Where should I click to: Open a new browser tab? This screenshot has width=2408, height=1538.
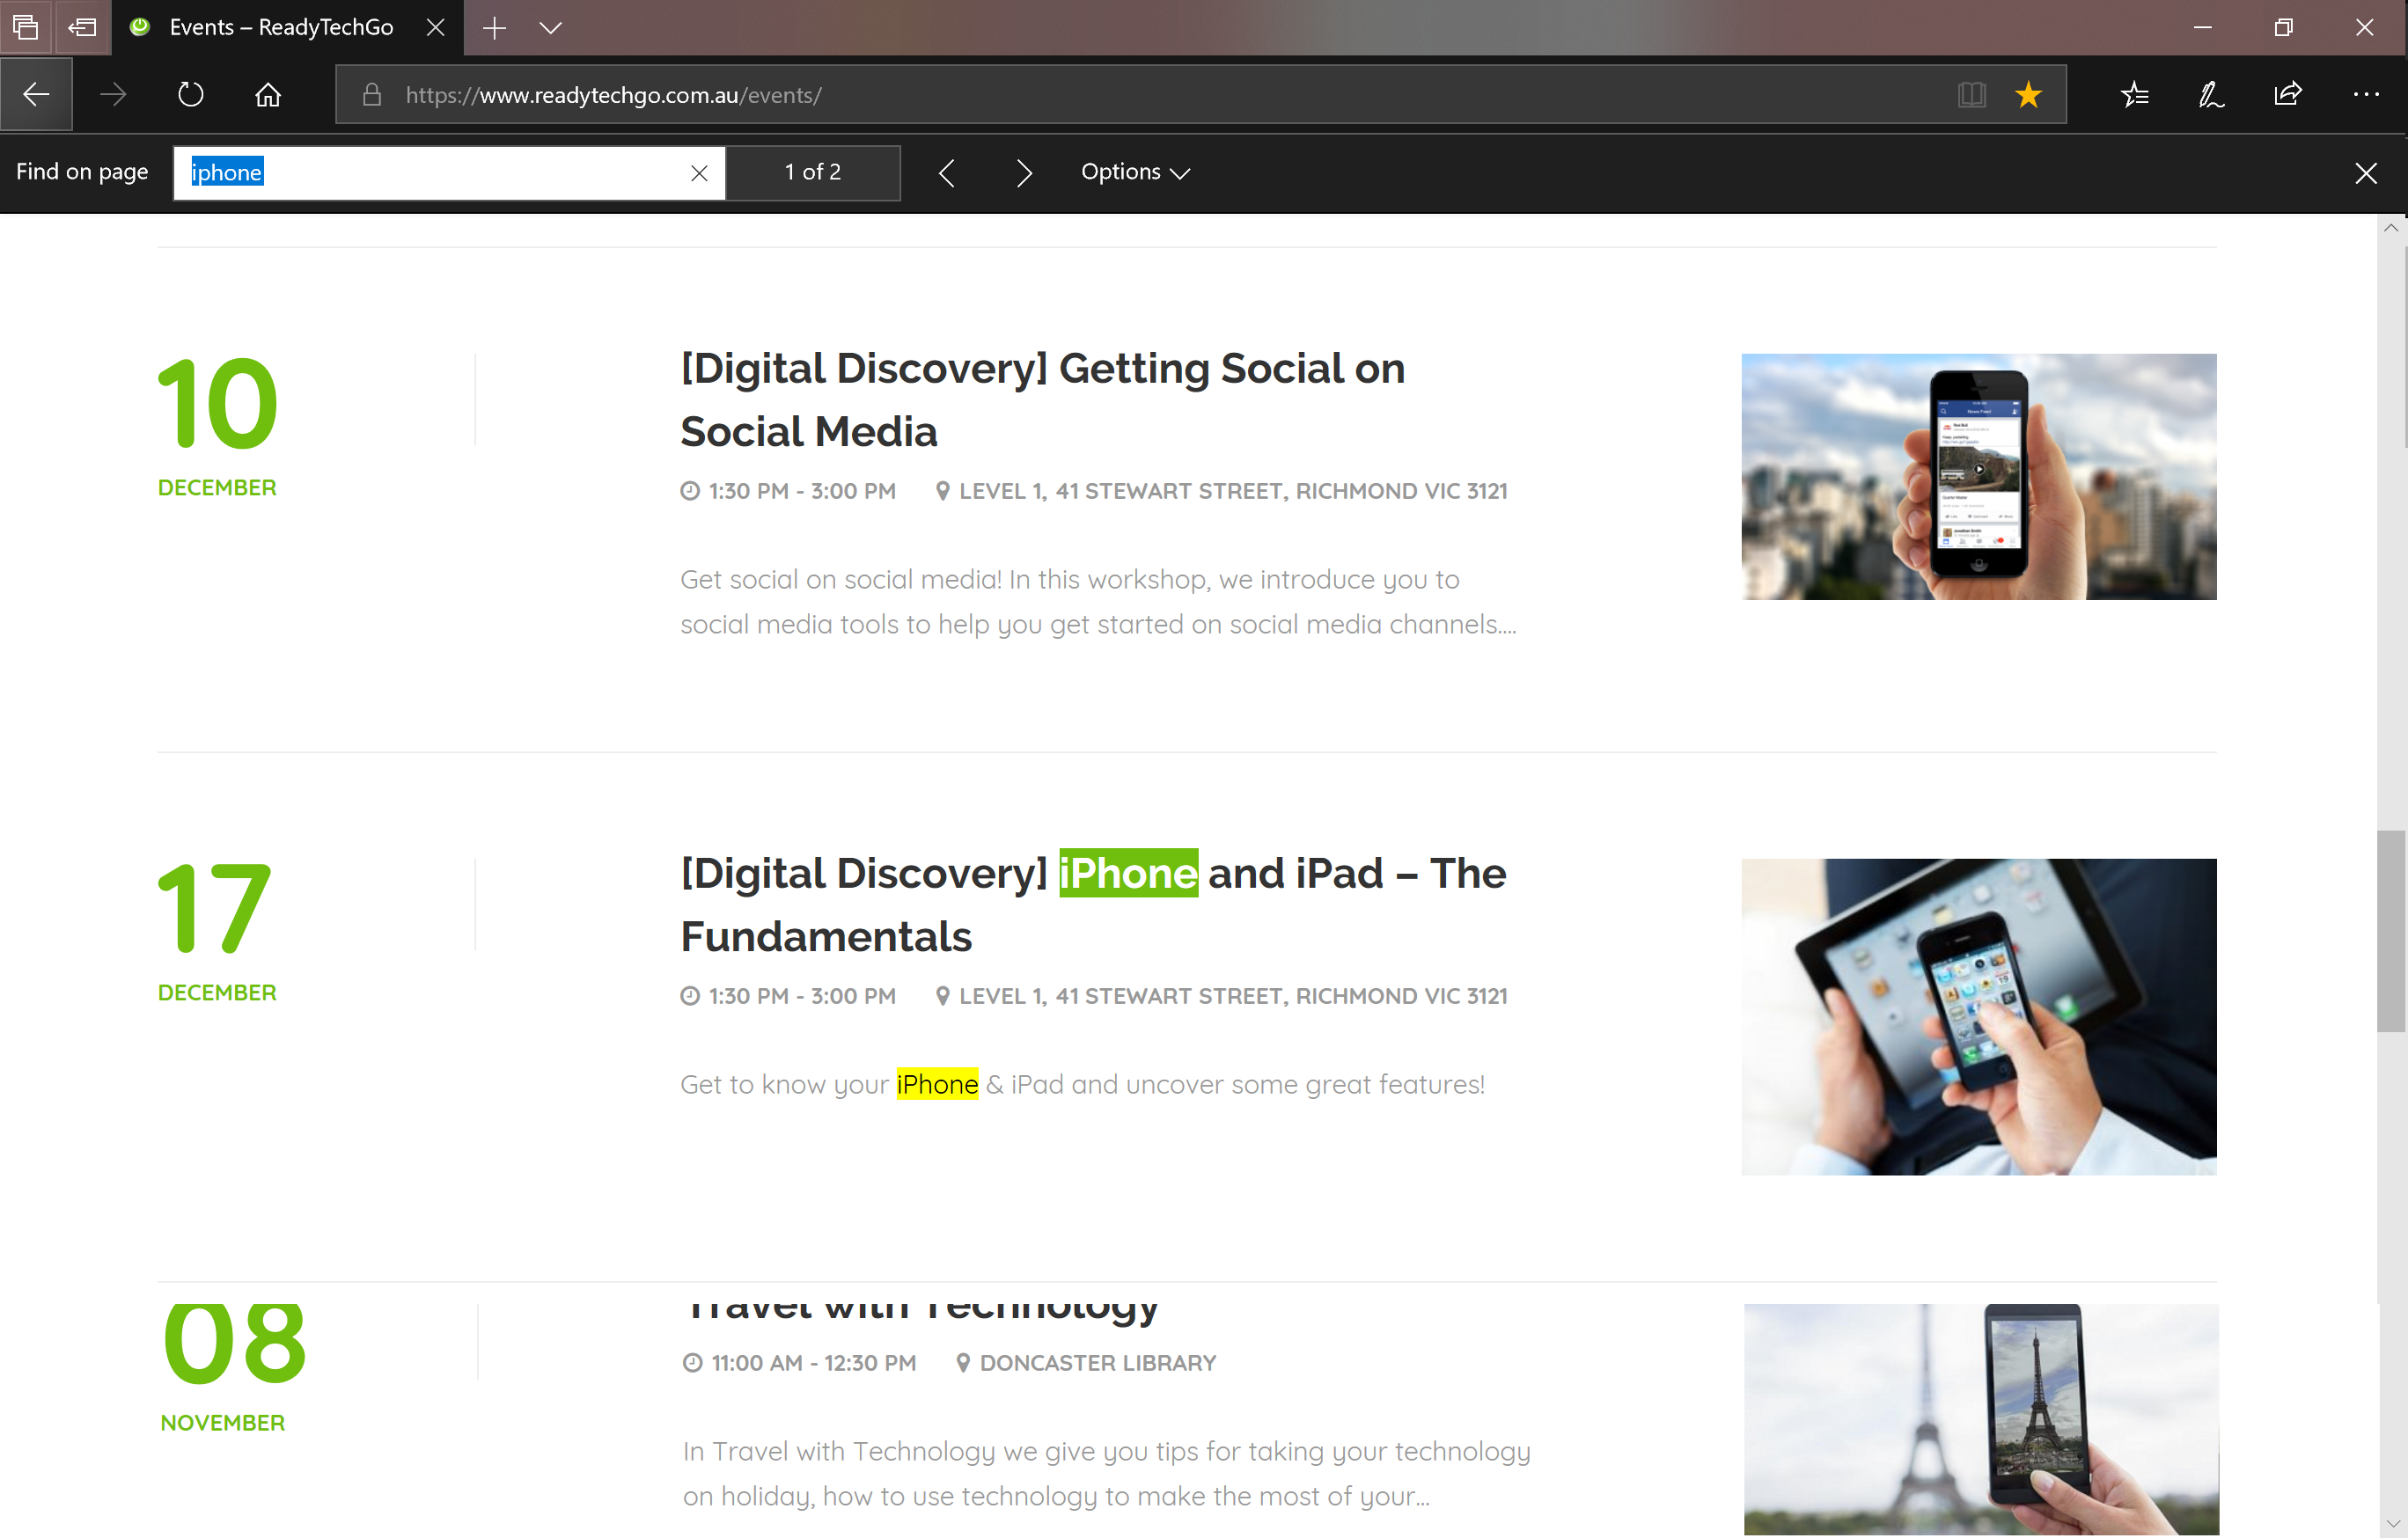[495, 28]
